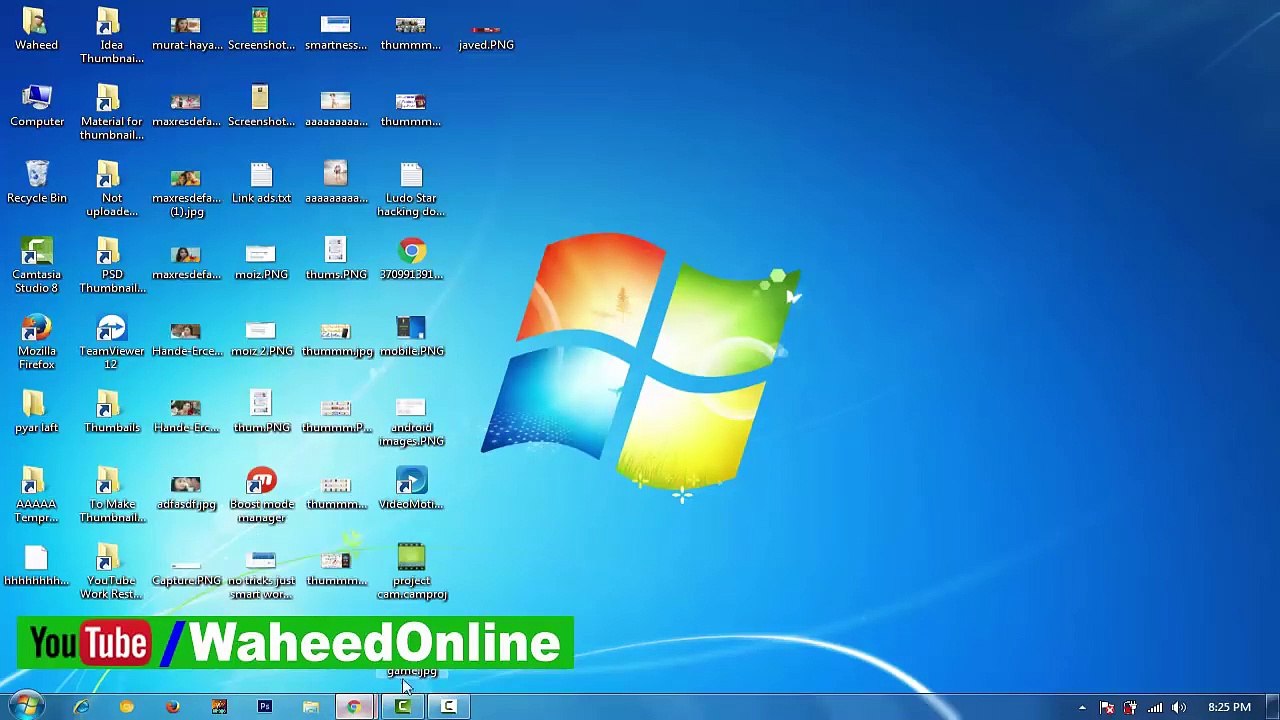Viewport: 1280px width, 720px height.
Task: Switch to the green Camtasia Studio taskbar button
Action: pyautogui.click(x=403, y=707)
